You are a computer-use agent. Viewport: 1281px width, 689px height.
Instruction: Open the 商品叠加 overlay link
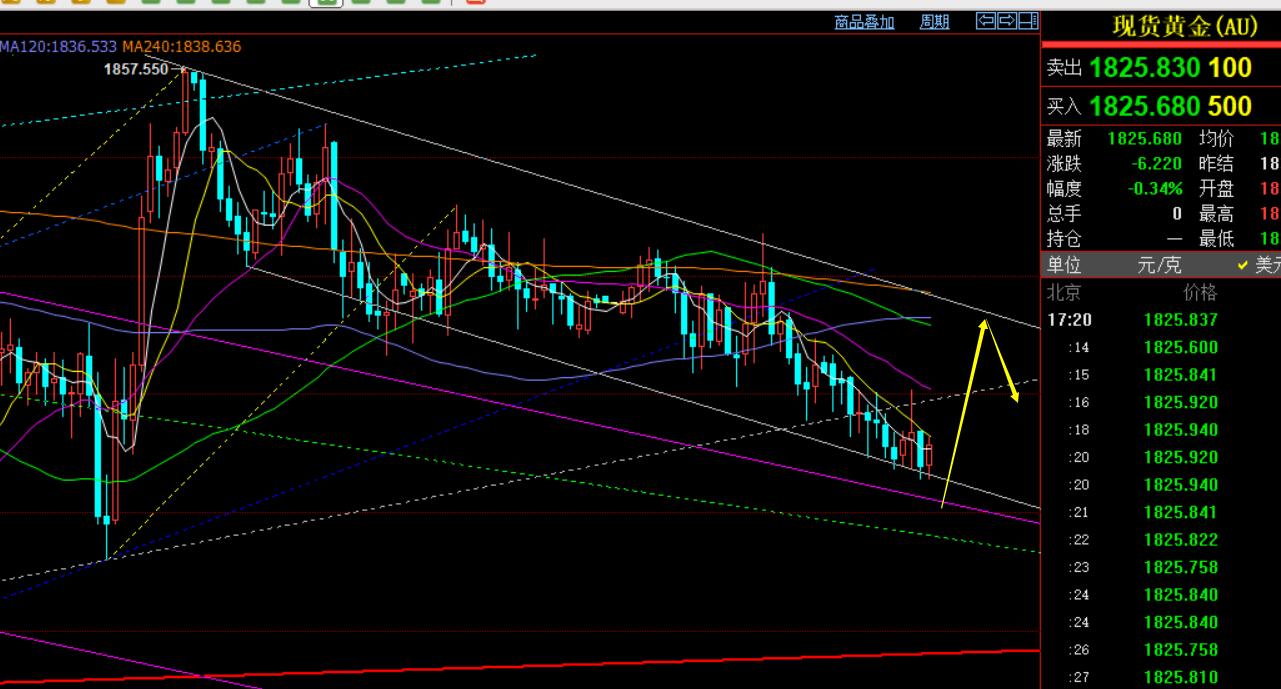tap(864, 22)
